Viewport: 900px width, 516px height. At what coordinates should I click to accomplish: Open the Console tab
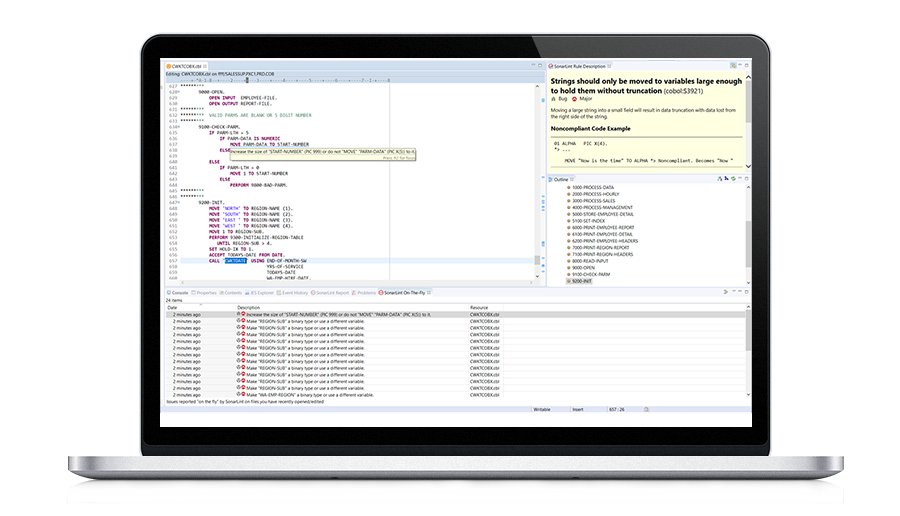coord(176,292)
